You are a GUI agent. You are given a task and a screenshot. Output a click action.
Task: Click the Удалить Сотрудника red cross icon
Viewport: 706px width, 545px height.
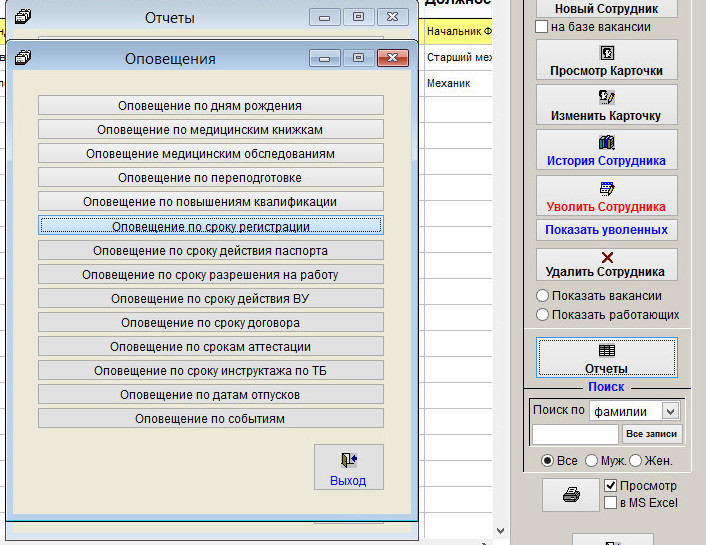(606, 257)
